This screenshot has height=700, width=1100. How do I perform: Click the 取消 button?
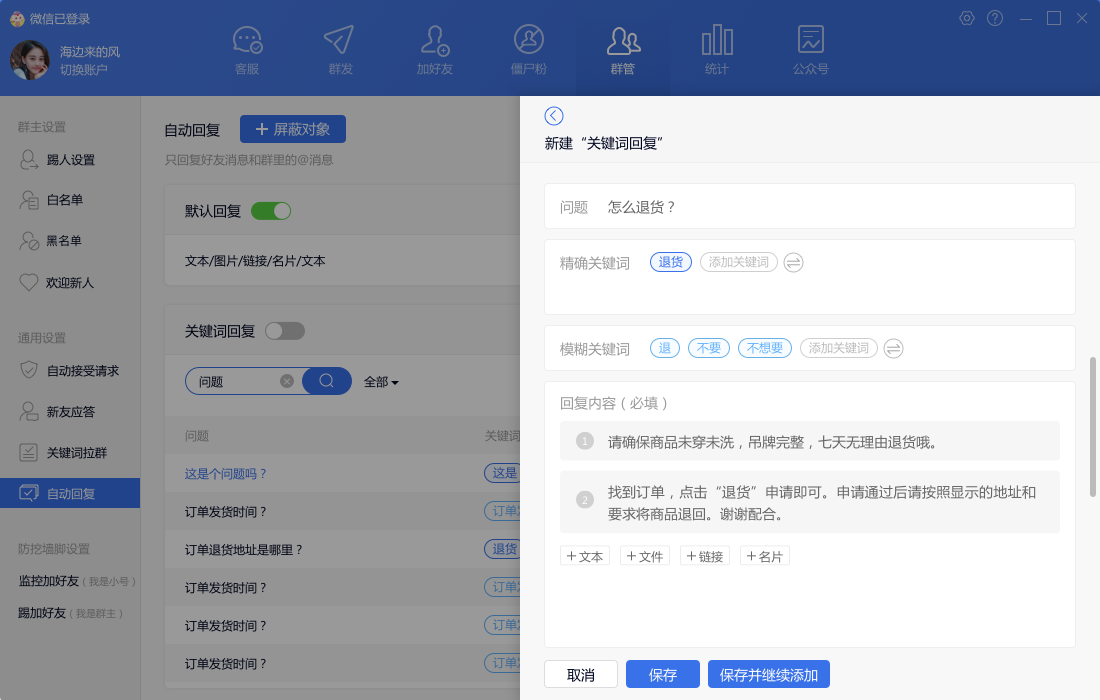coord(581,675)
